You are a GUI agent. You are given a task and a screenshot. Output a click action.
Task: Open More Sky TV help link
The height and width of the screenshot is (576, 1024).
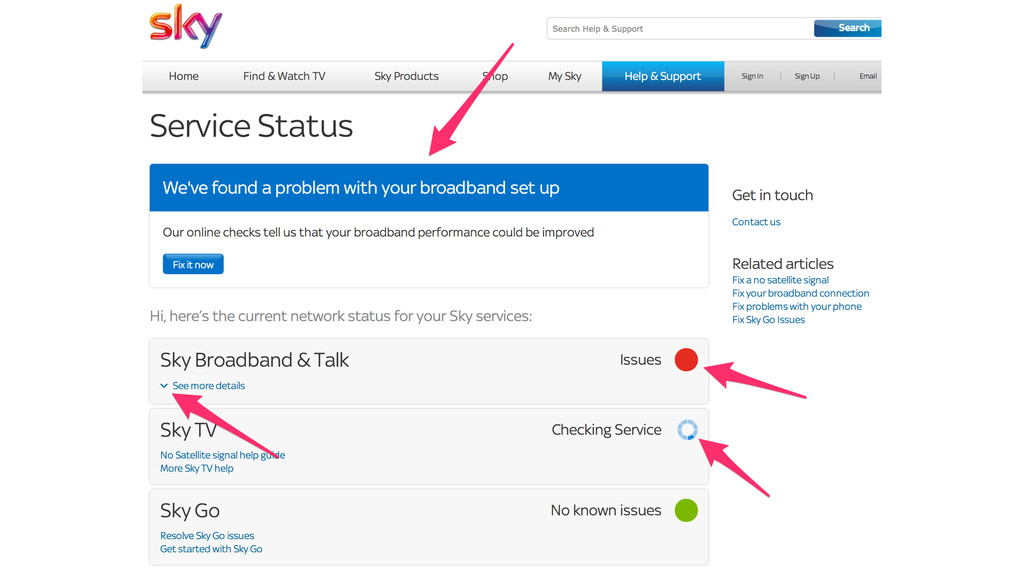point(197,468)
